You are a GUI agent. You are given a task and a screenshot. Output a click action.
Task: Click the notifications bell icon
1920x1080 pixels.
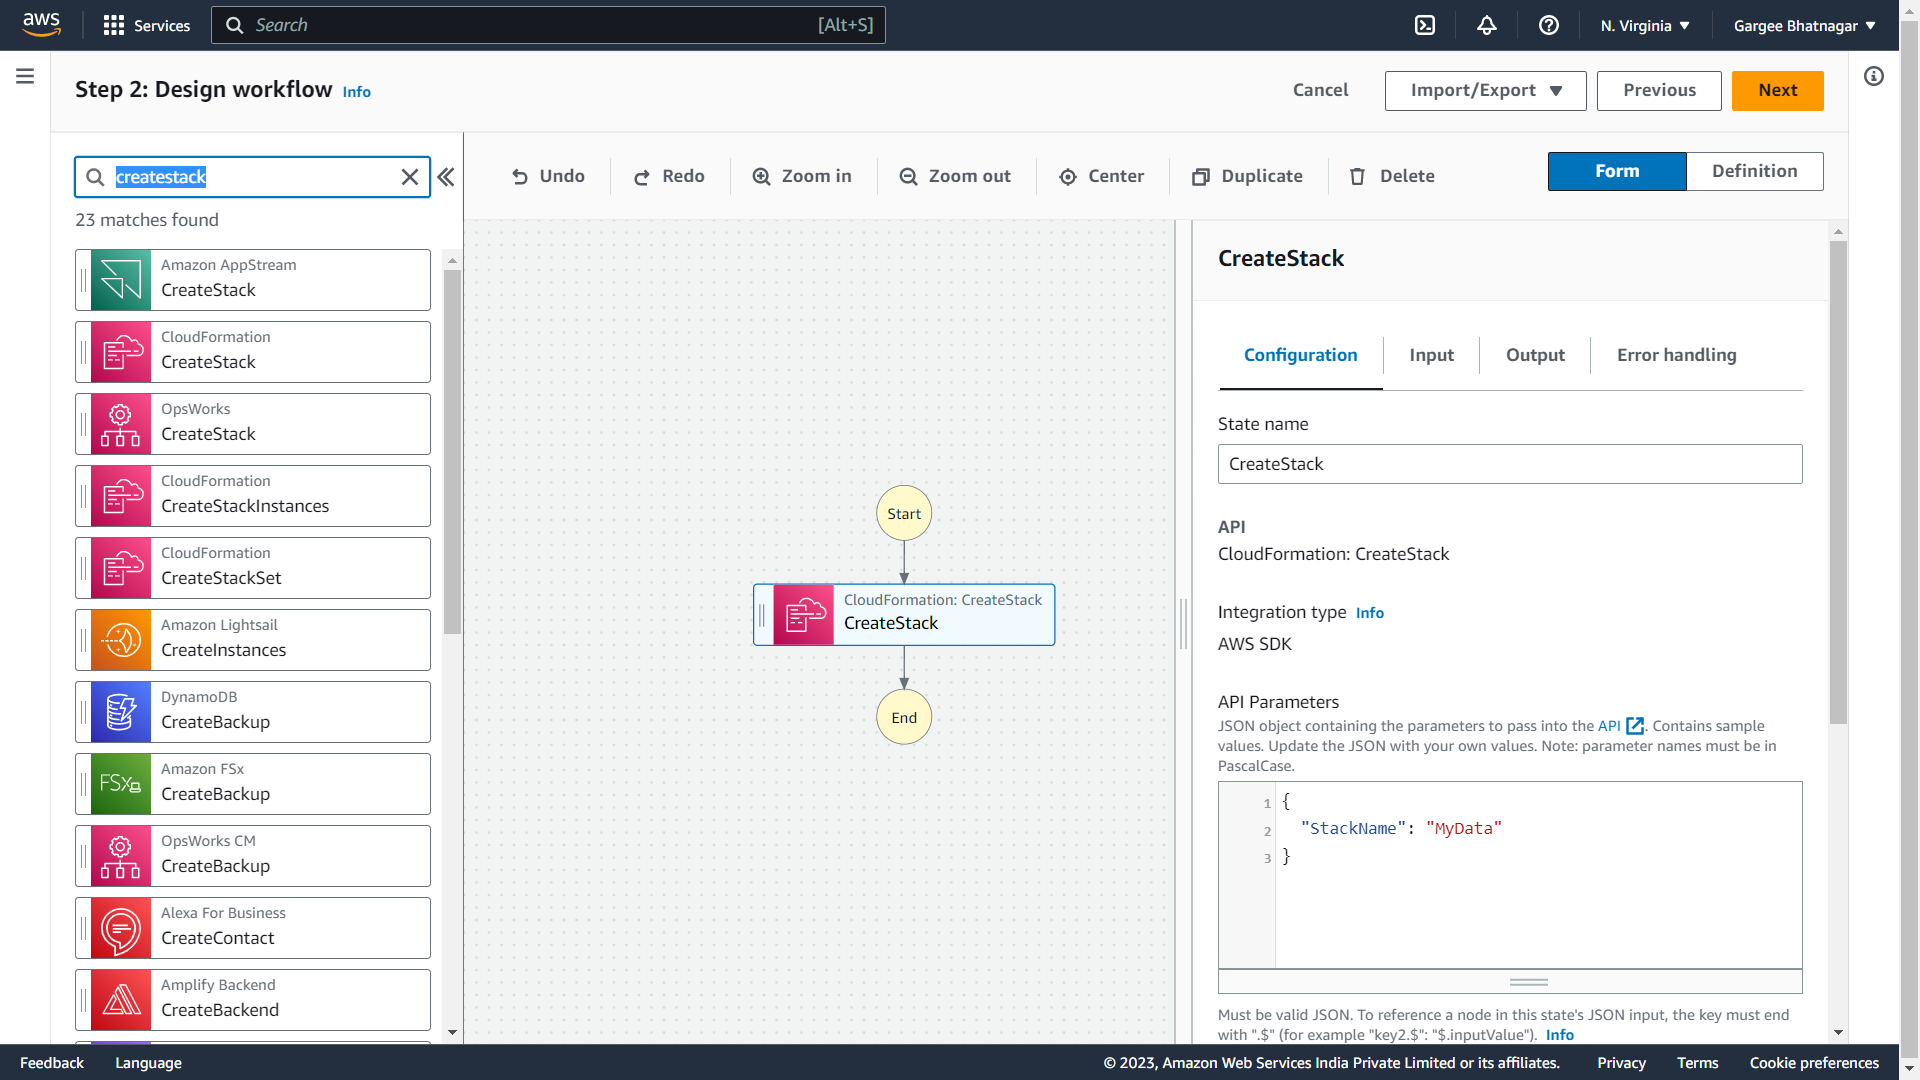tap(1487, 26)
